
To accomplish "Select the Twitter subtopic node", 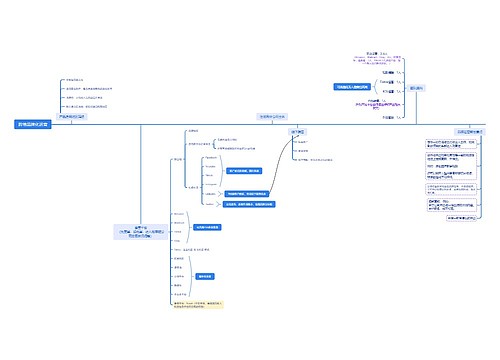I will point(210,204).
